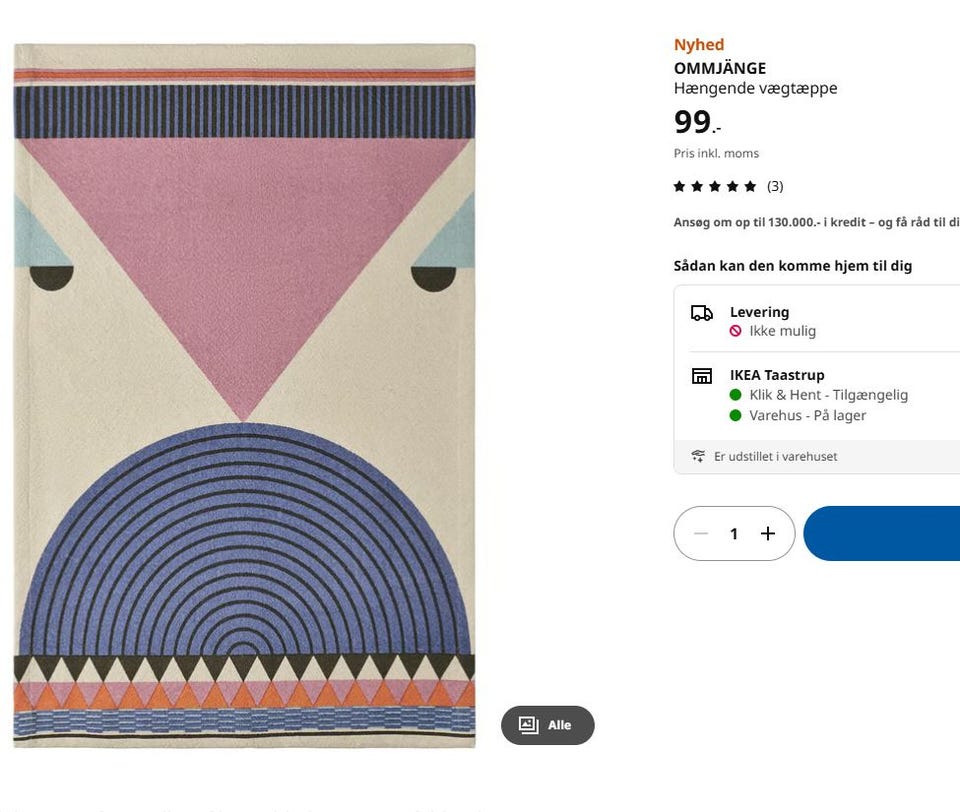Viewport: 960px width, 812px height.
Task: Click the 'Er udstillet i varehuset' text
Action: point(776,457)
